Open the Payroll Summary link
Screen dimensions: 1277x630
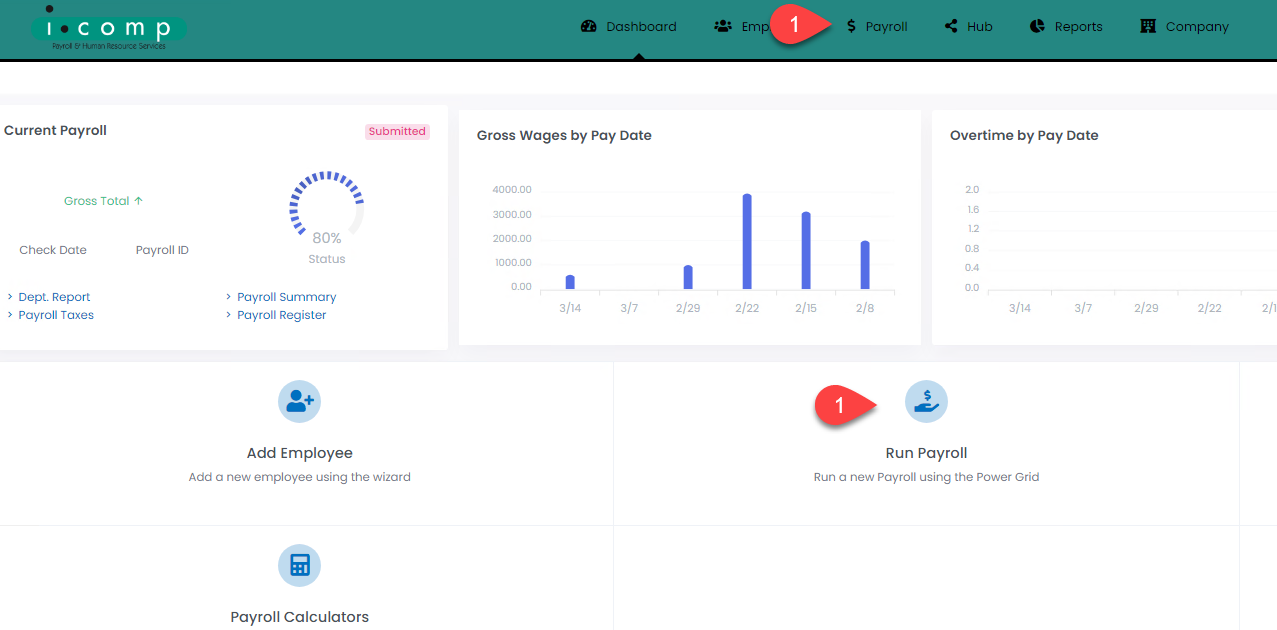286,297
